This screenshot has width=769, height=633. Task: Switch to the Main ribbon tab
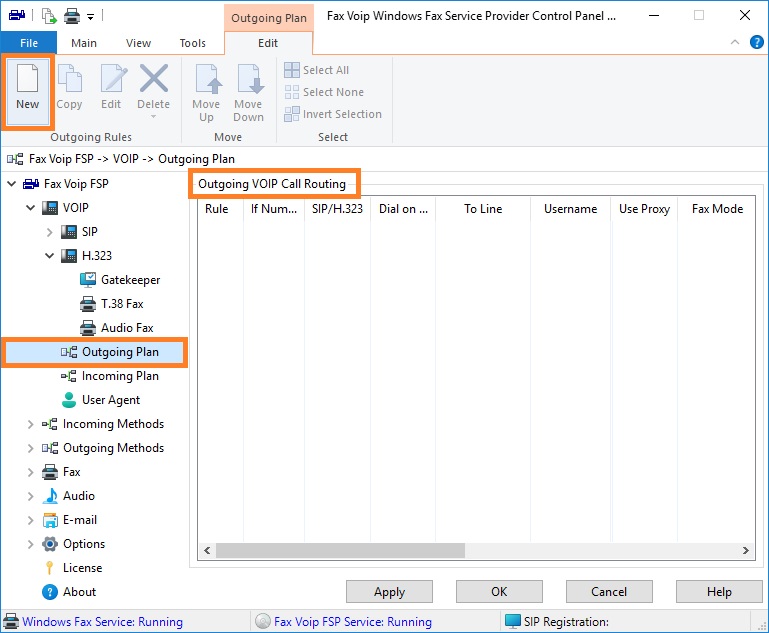pos(84,43)
